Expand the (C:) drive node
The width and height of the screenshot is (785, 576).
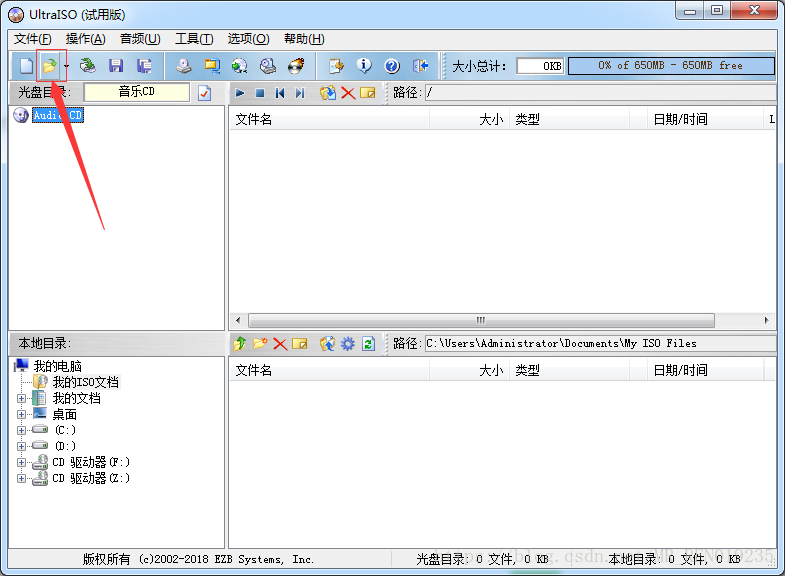21,430
